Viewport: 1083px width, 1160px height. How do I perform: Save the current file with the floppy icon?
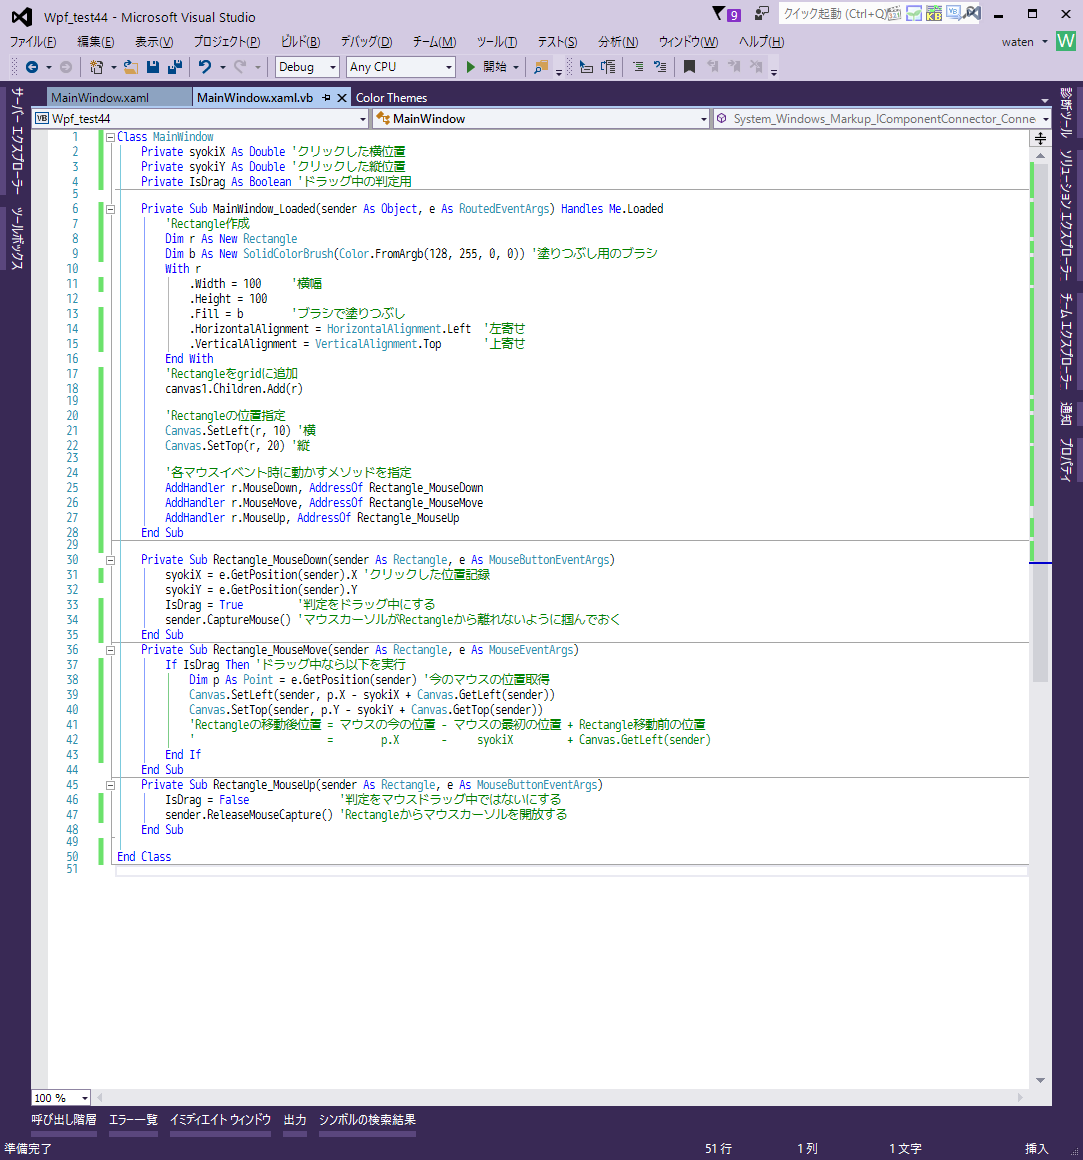pyautogui.click(x=153, y=67)
